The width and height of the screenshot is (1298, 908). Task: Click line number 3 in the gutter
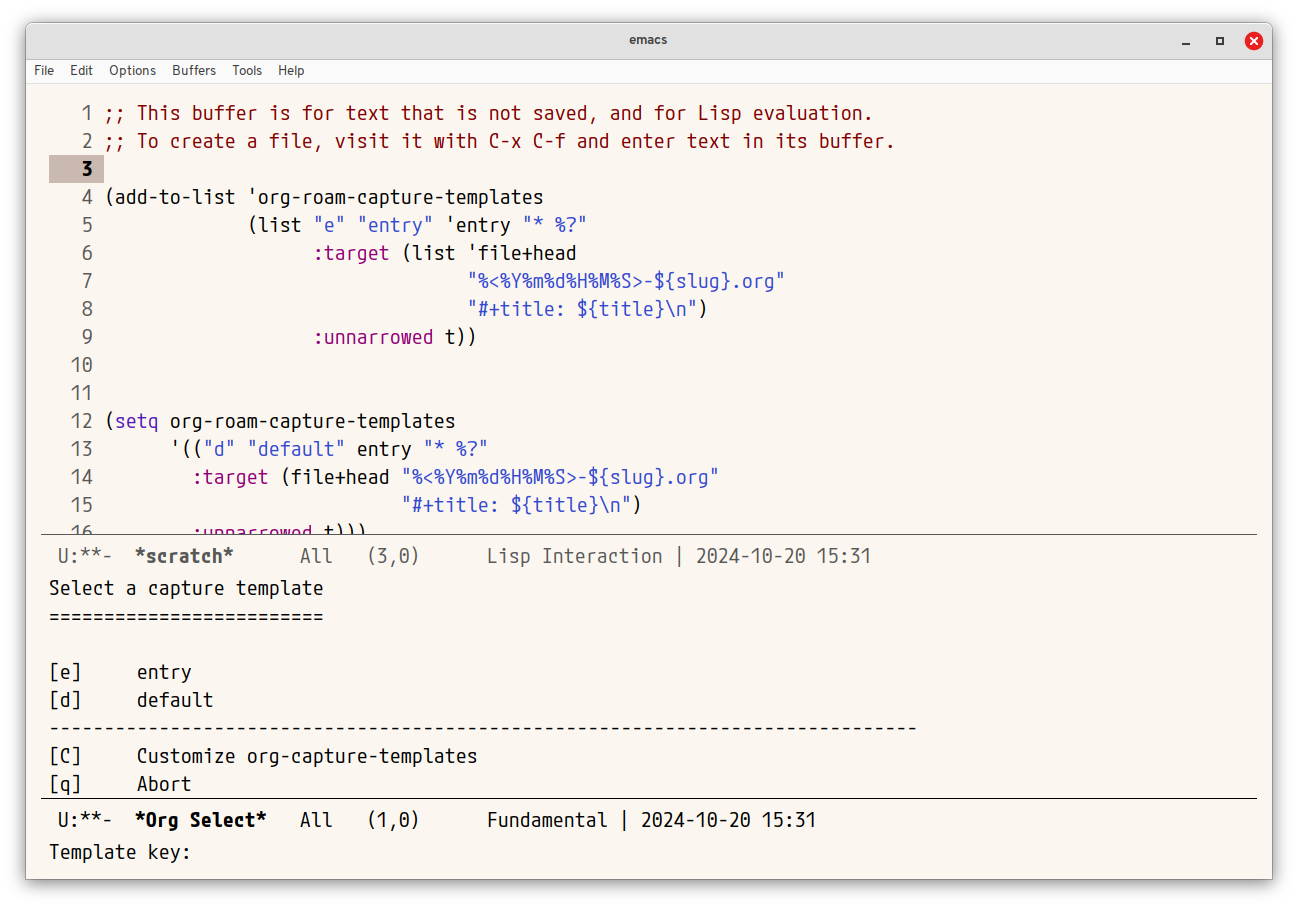(87, 169)
